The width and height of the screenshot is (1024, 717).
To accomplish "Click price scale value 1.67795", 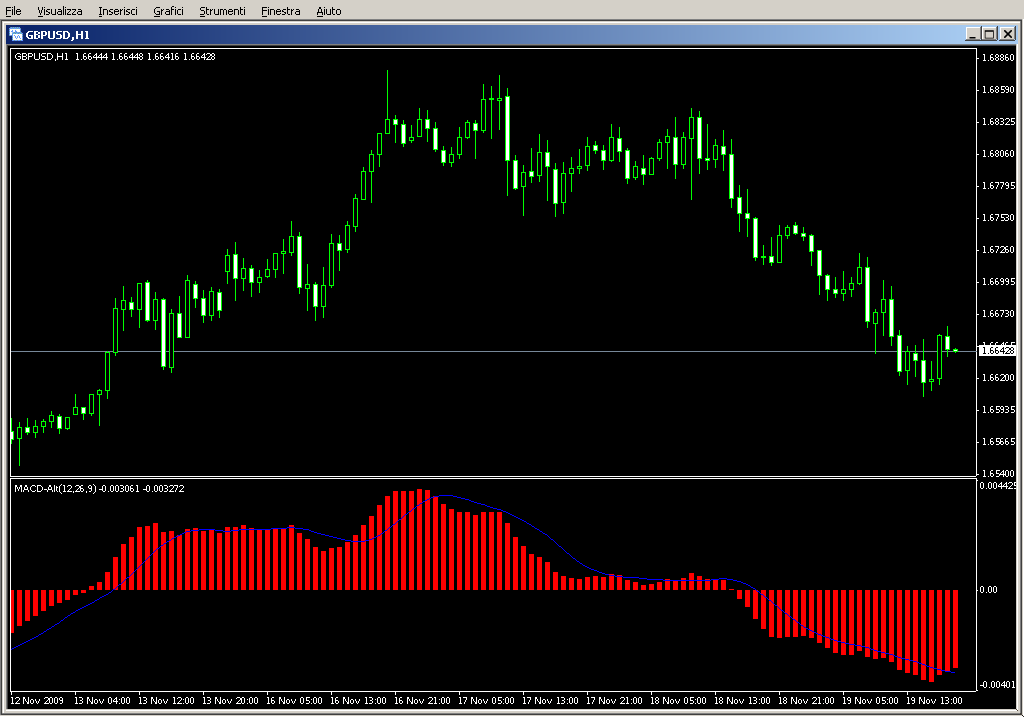I will pyautogui.click(x=999, y=185).
